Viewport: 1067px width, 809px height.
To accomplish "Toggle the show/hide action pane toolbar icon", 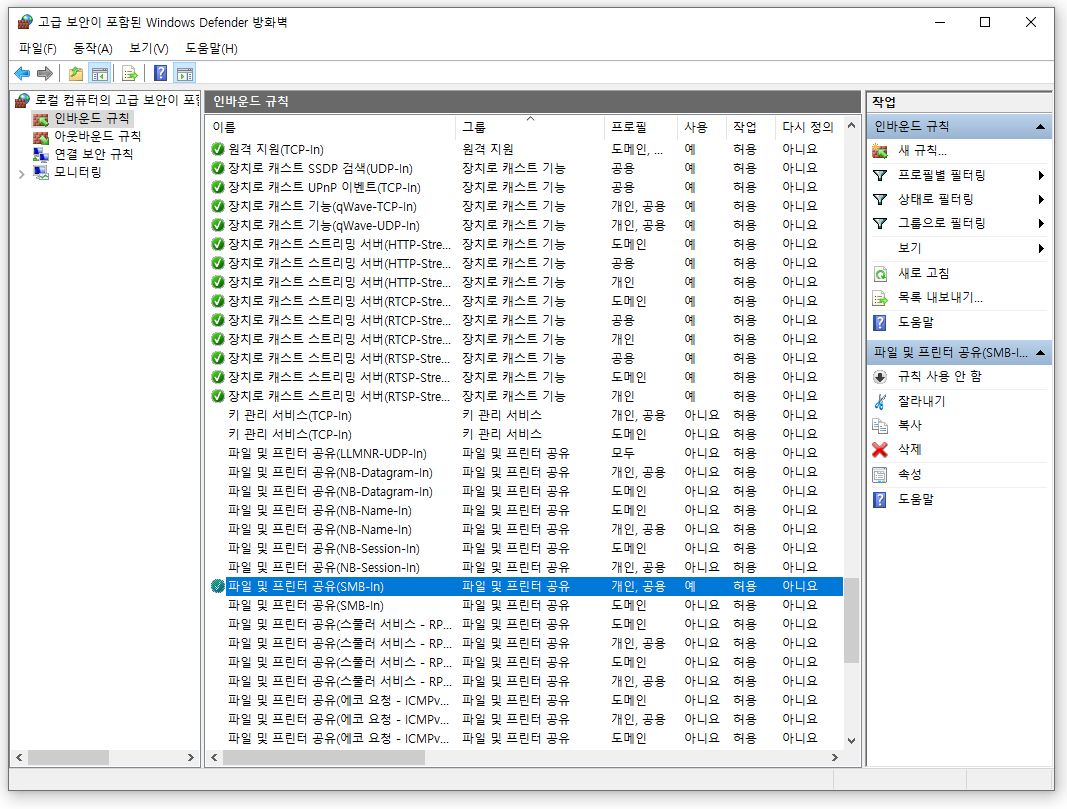I will 184,73.
